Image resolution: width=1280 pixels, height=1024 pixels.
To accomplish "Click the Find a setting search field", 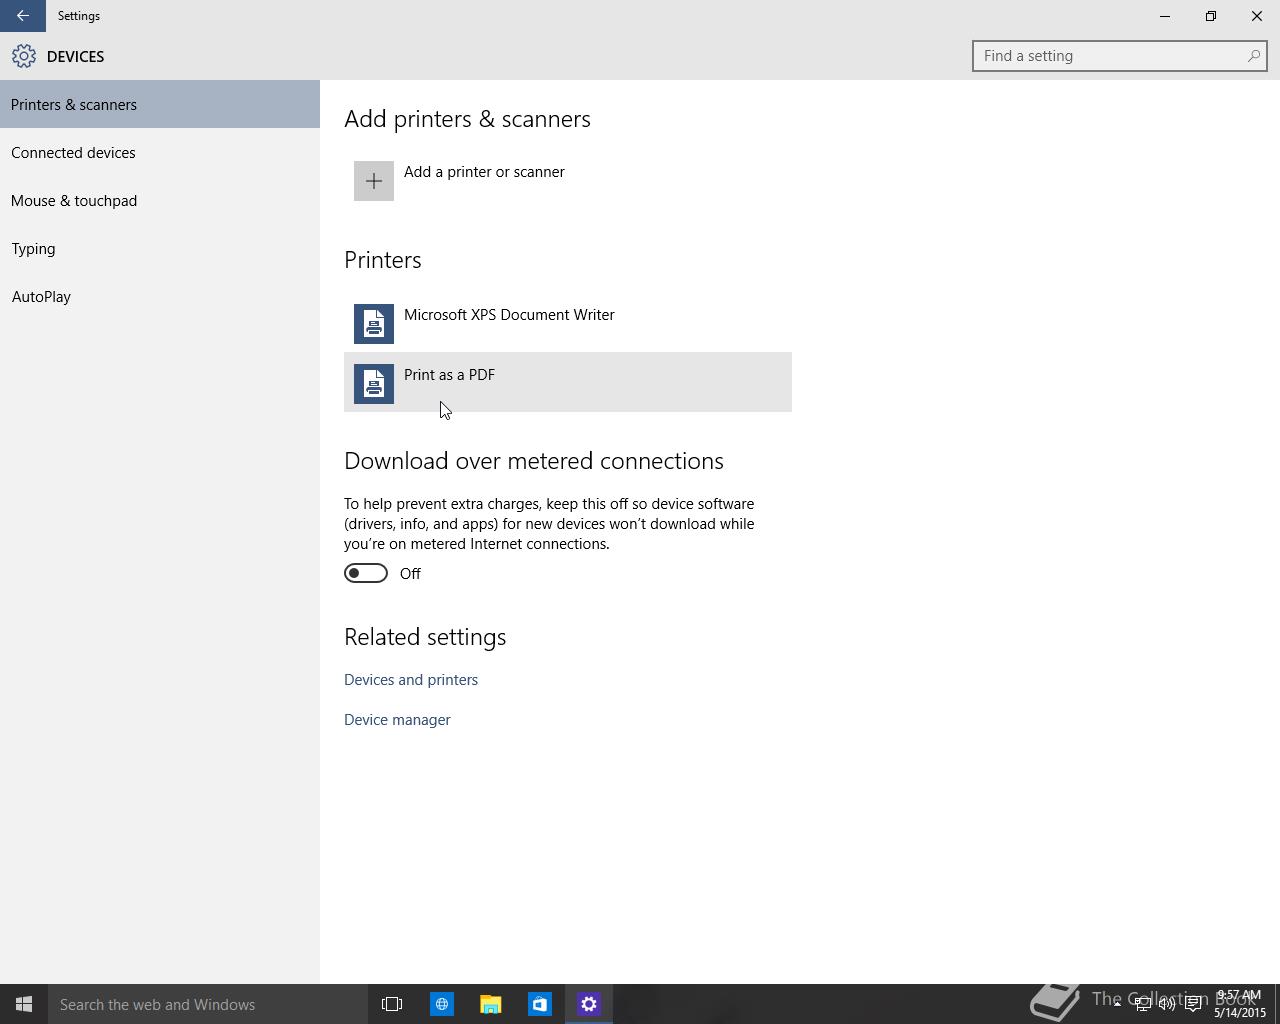I will [x=1120, y=56].
